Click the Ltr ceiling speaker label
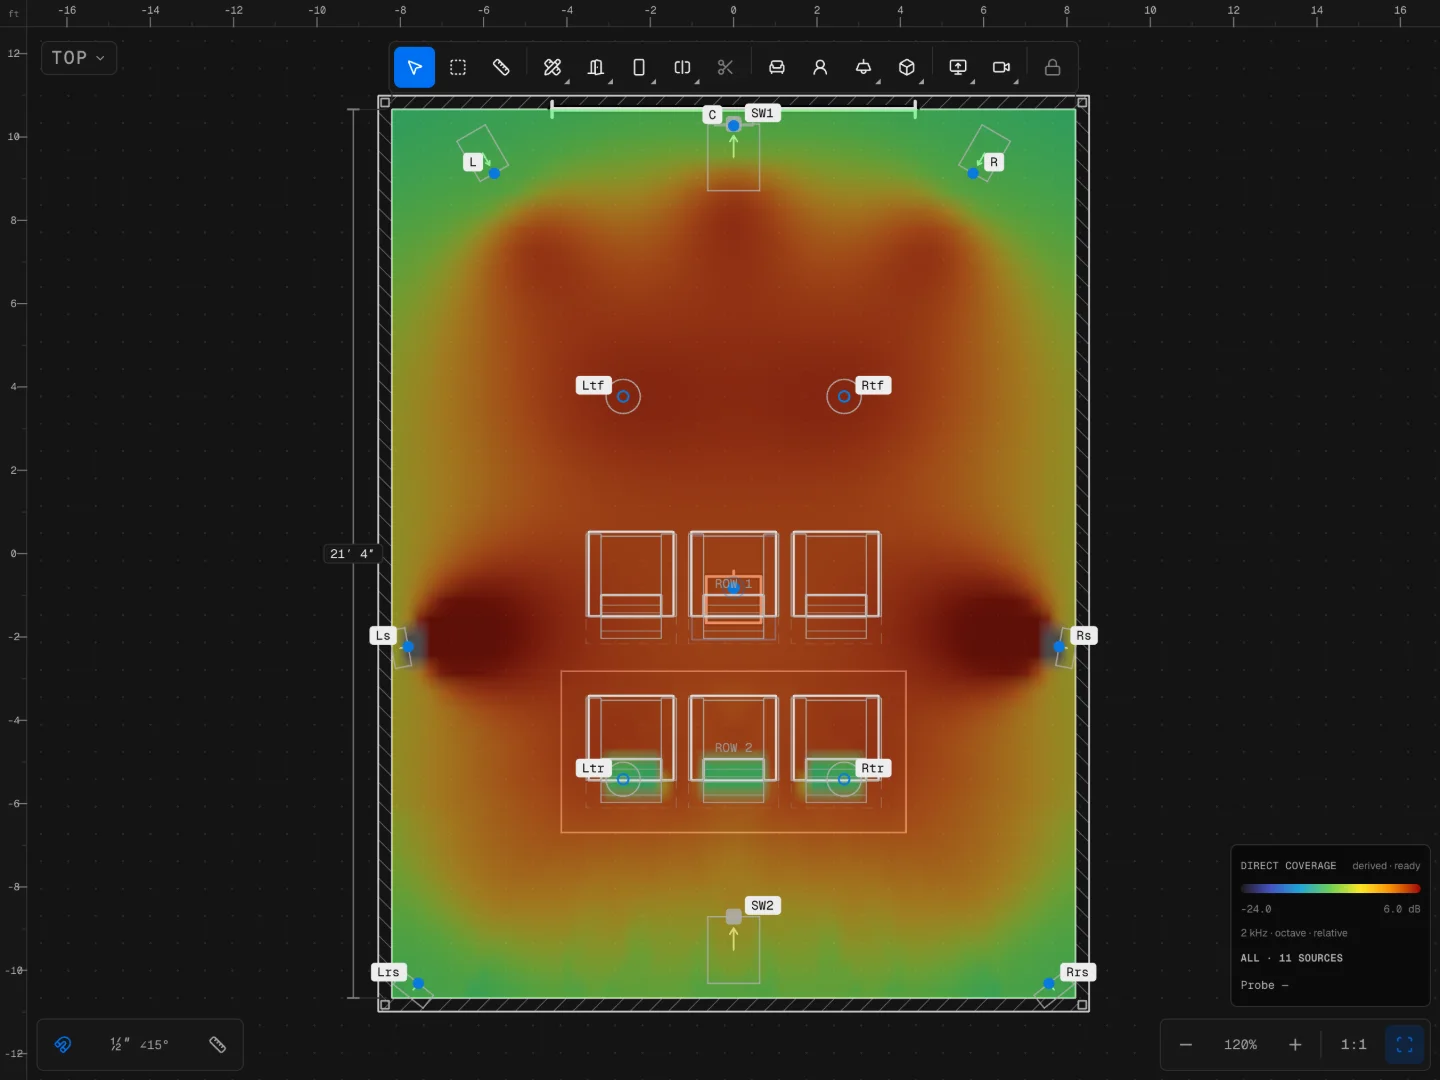1440x1080 pixels. point(593,768)
